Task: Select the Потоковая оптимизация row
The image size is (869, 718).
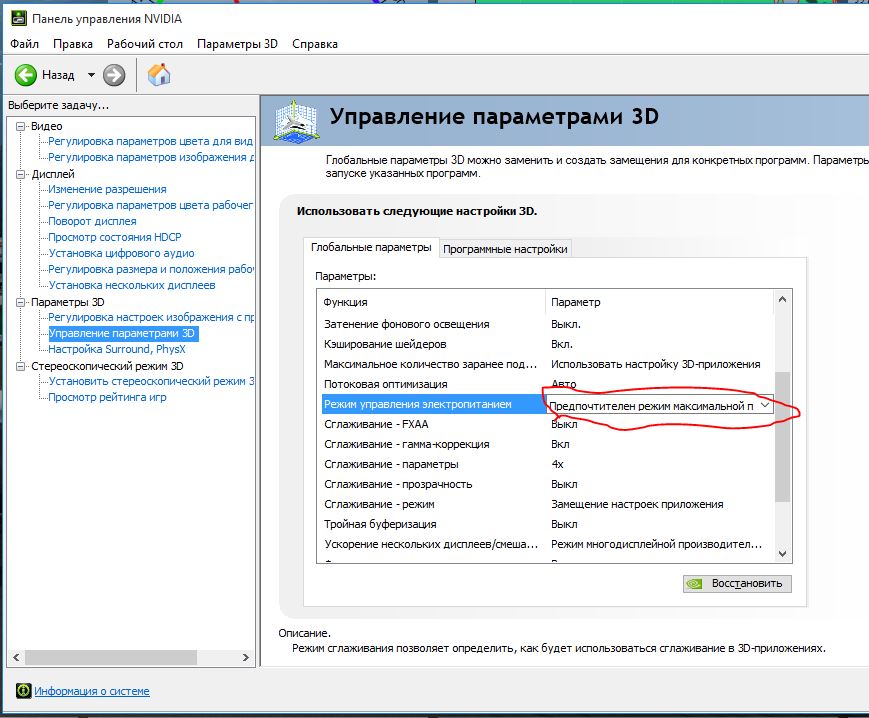Action: click(545, 384)
